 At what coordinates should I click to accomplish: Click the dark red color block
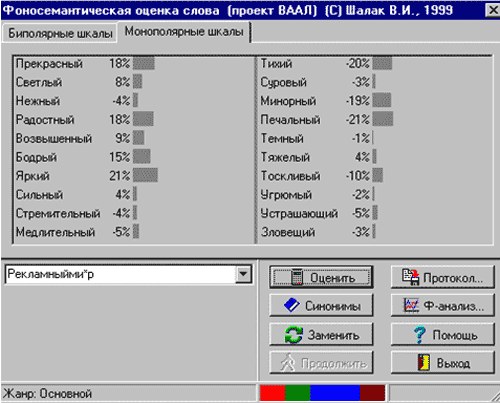372,393
